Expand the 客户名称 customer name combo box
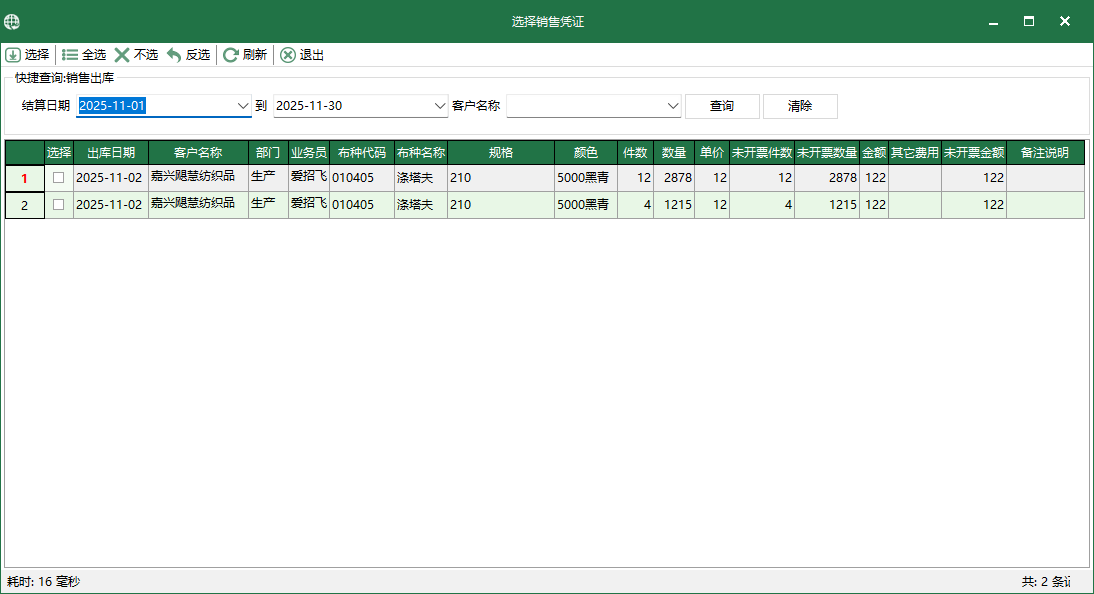This screenshot has width=1094, height=594. (672, 105)
